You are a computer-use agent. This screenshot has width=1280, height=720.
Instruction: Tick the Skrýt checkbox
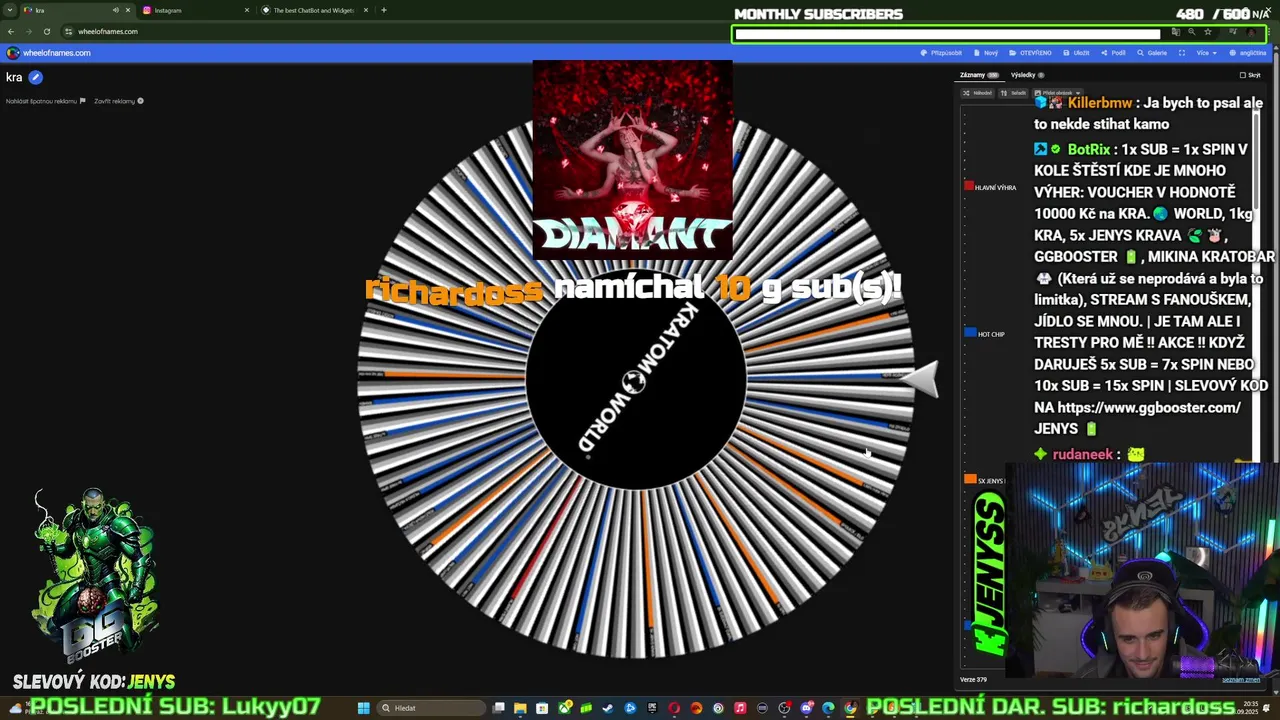pos(1245,75)
